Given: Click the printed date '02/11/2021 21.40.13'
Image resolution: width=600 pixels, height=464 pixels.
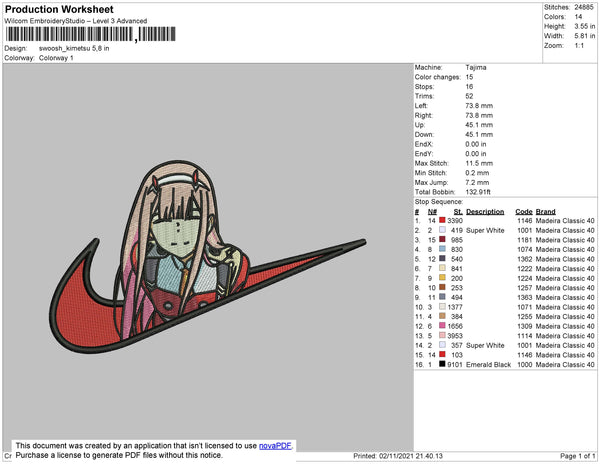Looking at the screenshot, I should [411, 456].
